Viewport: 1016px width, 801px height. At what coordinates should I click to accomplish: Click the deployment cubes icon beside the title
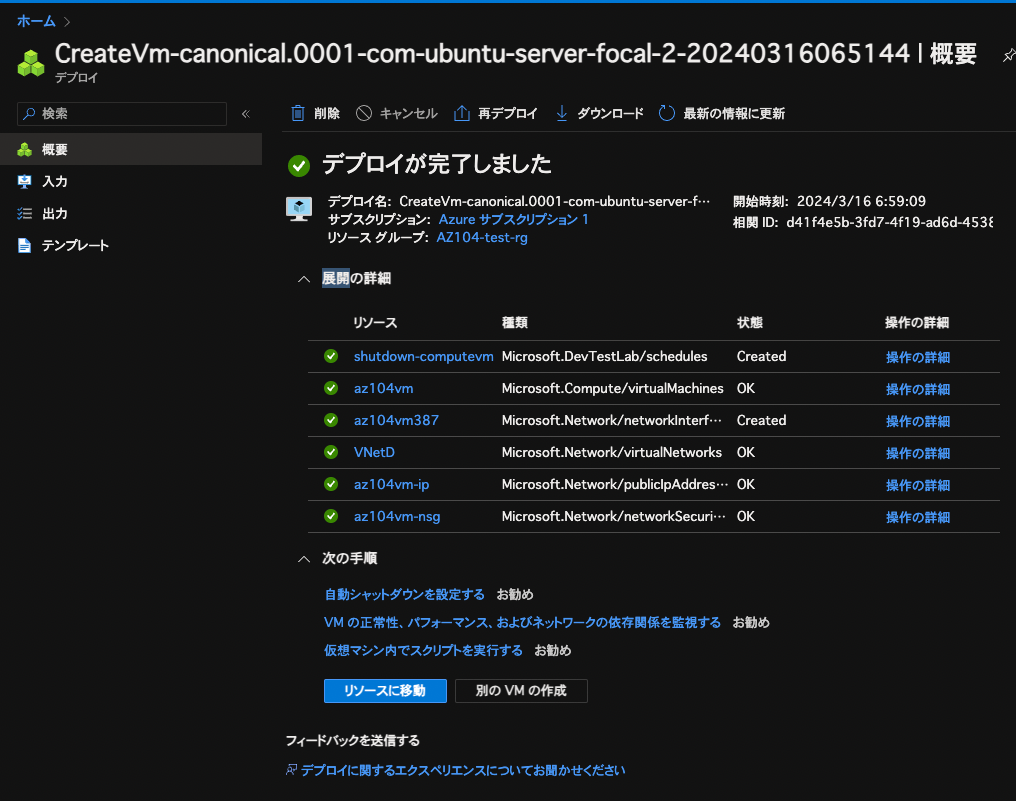[x=30, y=64]
